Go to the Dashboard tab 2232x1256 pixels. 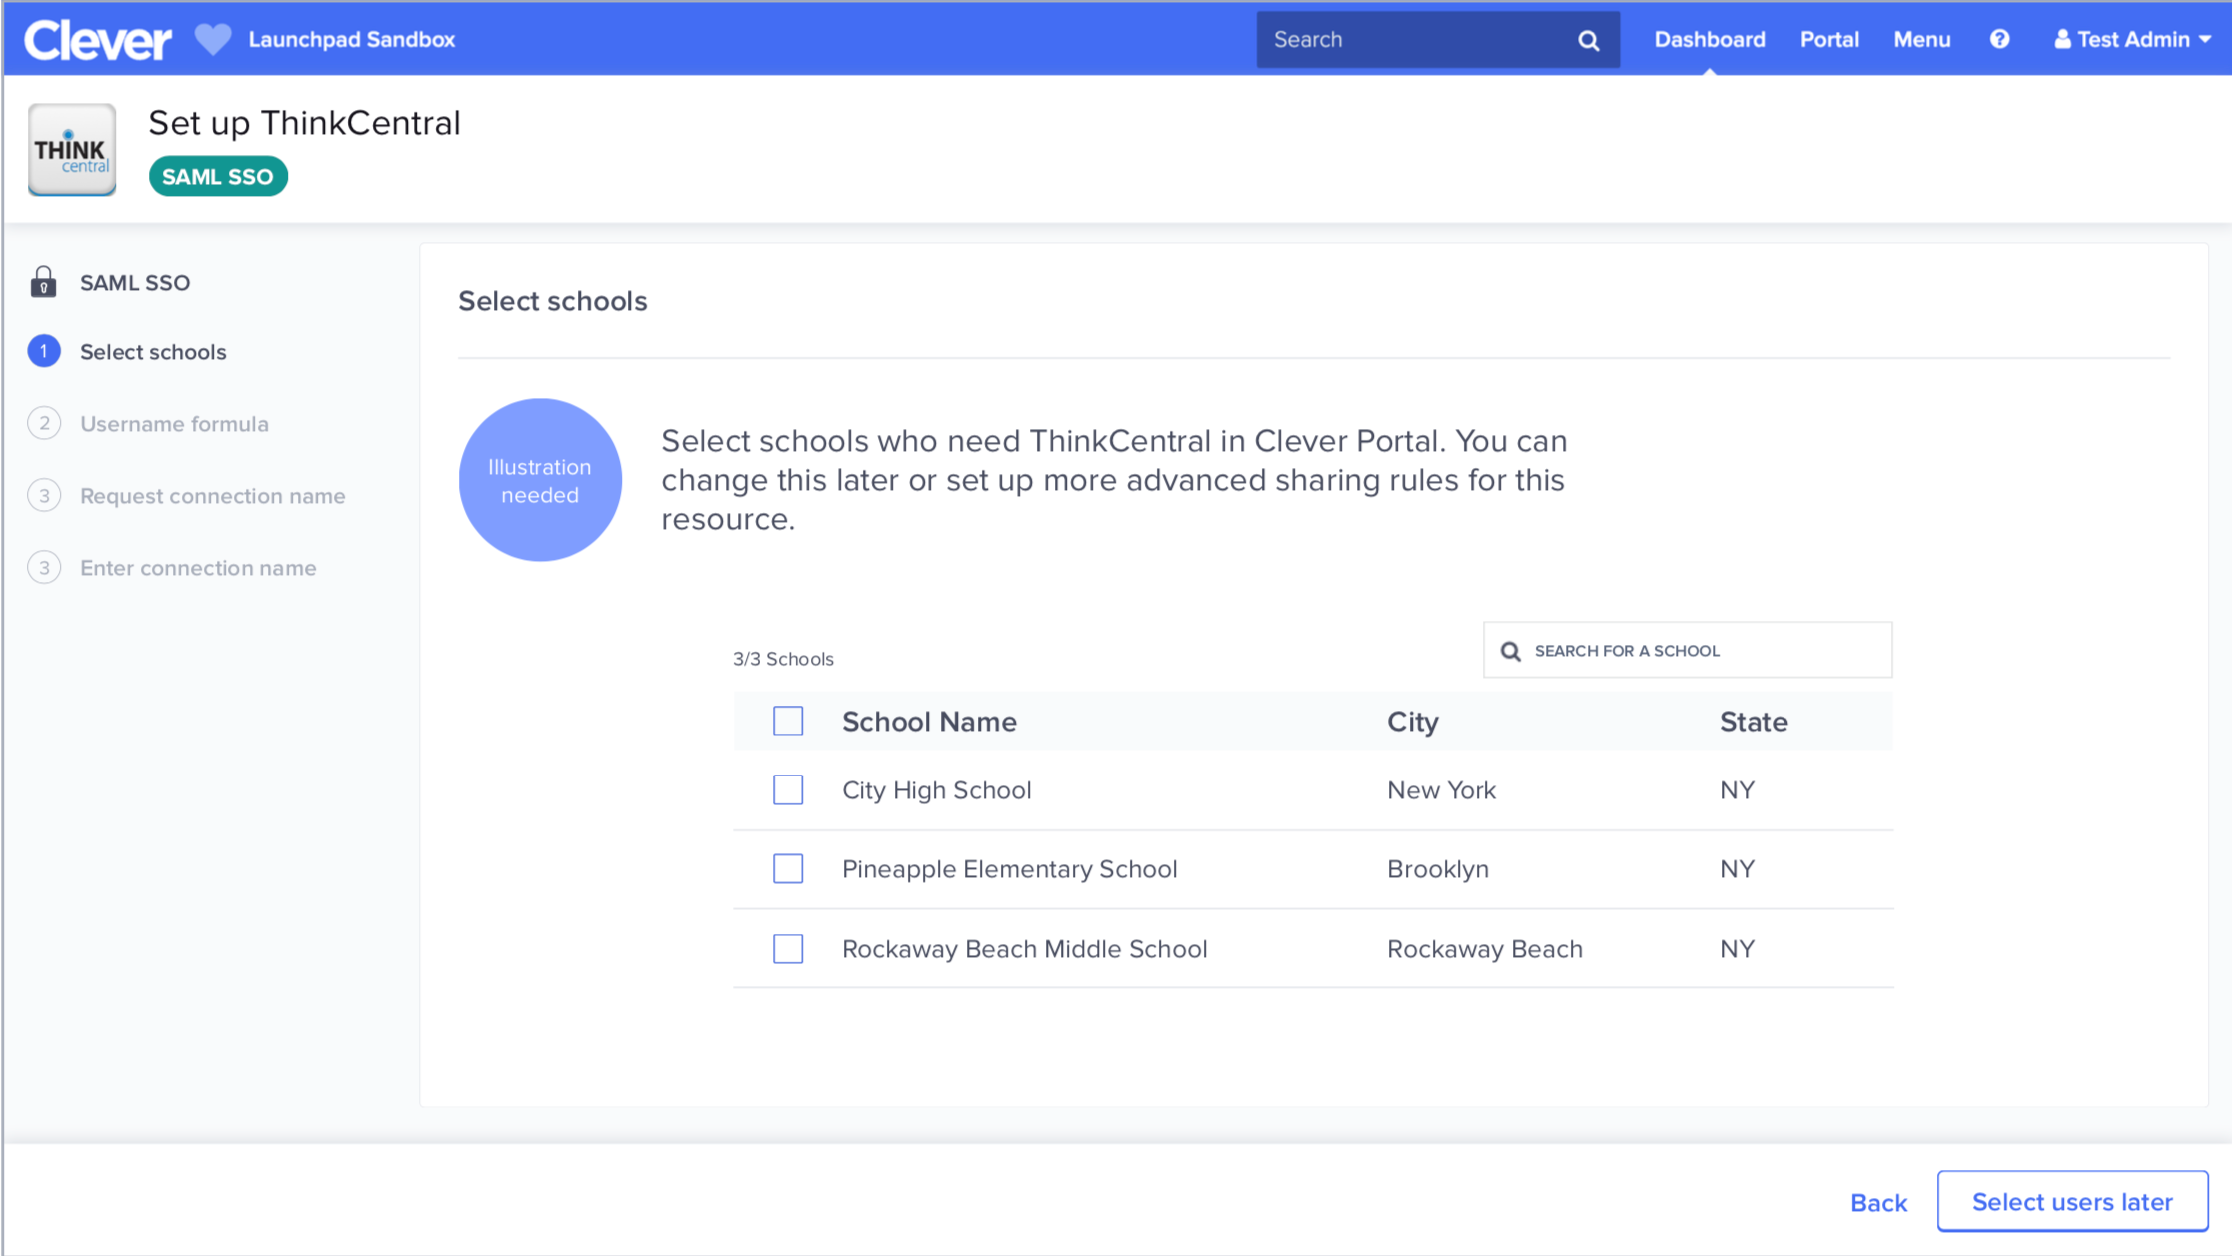click(x=1709, y=39)
